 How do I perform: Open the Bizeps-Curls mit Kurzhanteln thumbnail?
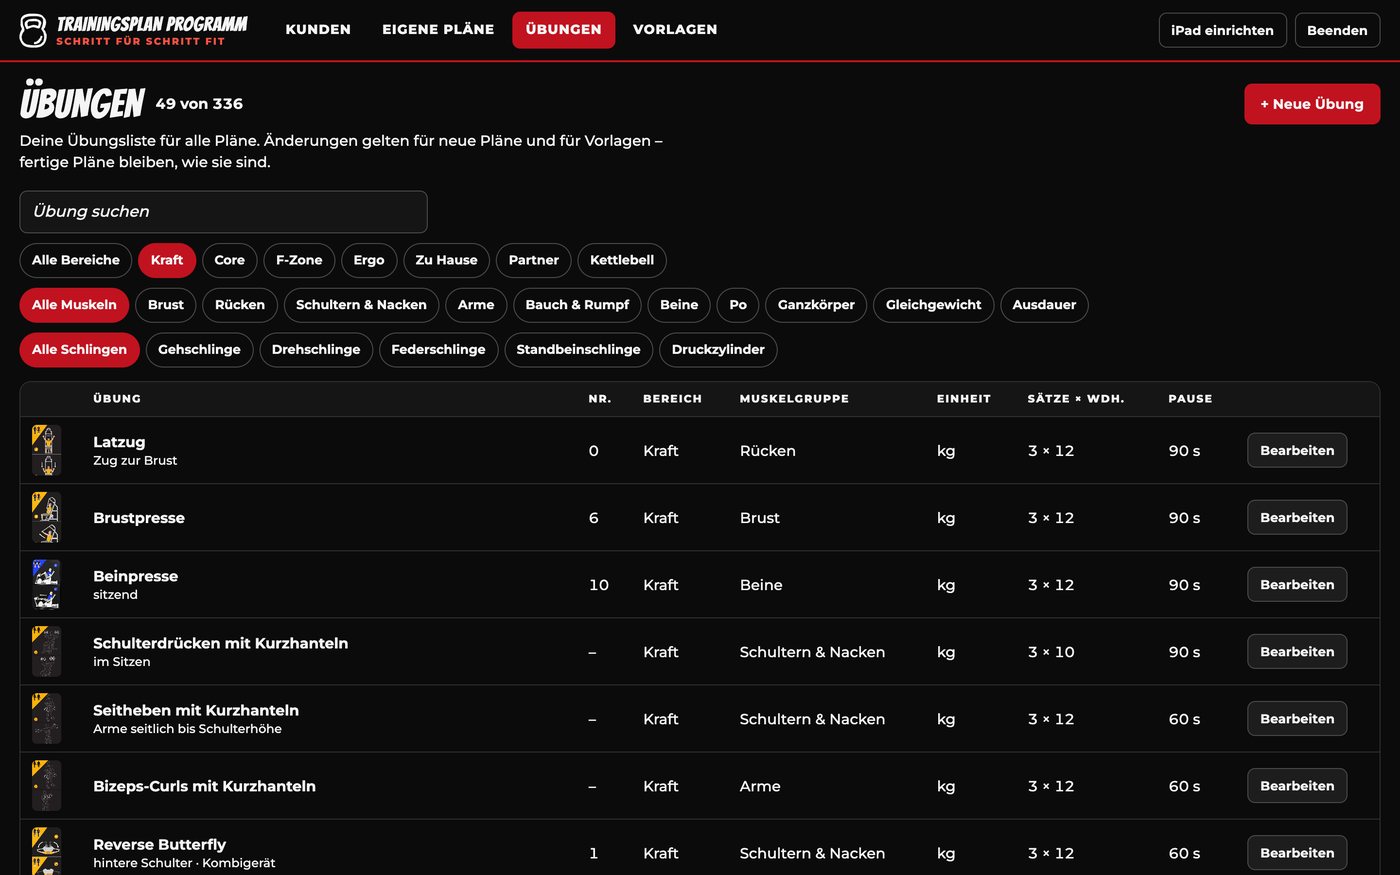tap(47, 785)
